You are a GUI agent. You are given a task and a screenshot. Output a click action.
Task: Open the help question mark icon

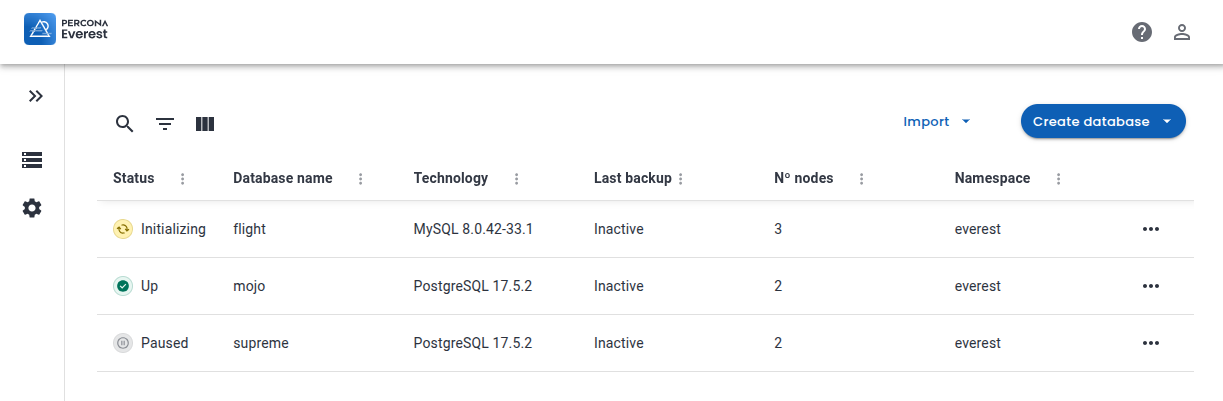click(x=1142, y=32)
